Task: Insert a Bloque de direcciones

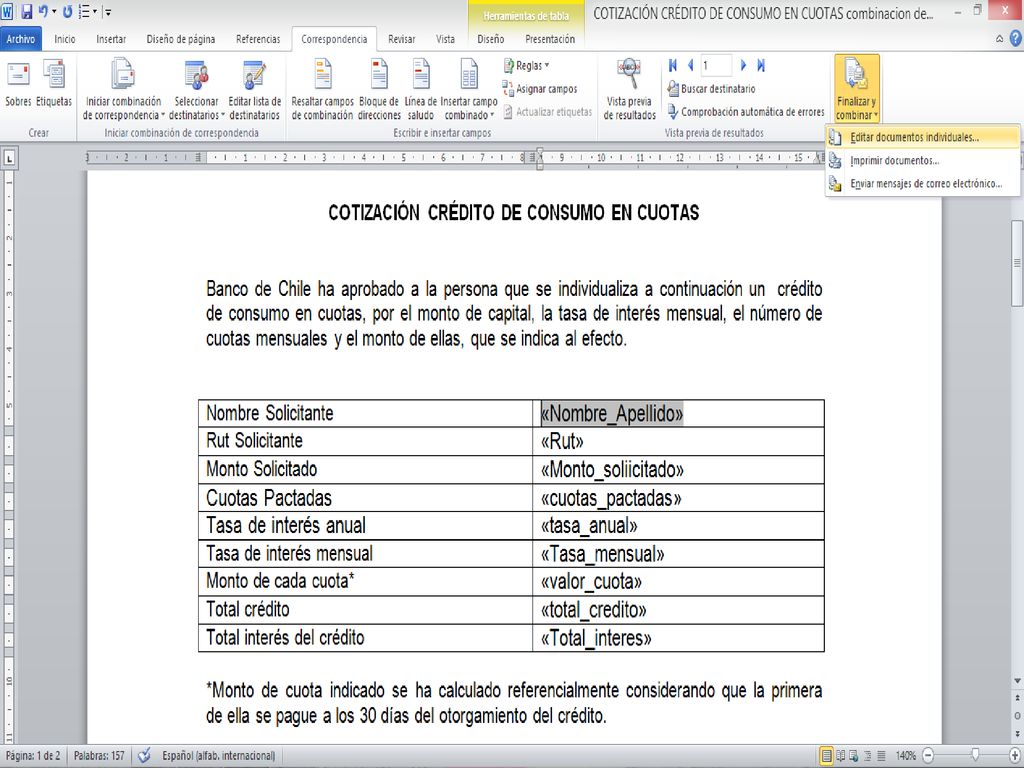Action: point(379,89)
